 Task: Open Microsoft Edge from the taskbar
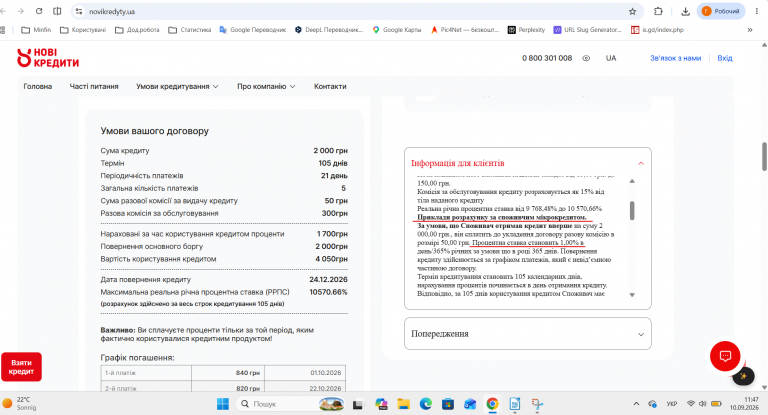coord(426,404)
